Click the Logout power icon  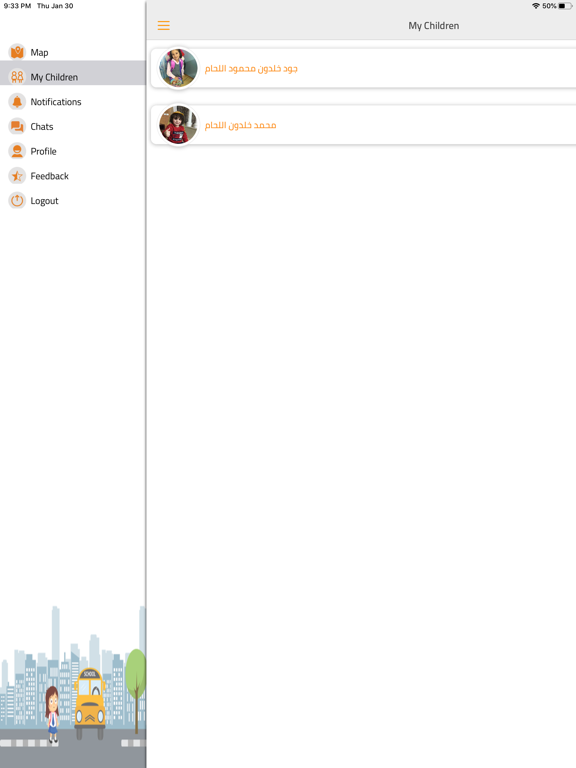(17, 200)
